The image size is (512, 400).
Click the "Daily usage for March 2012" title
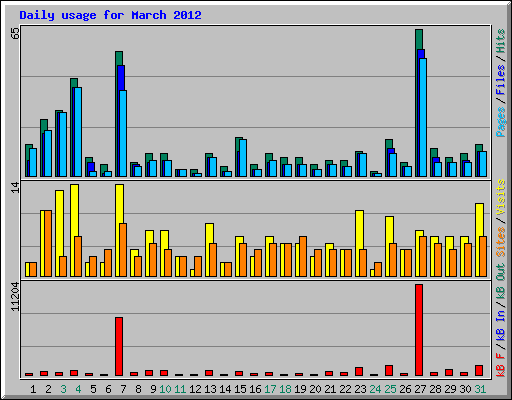[110, 15]
